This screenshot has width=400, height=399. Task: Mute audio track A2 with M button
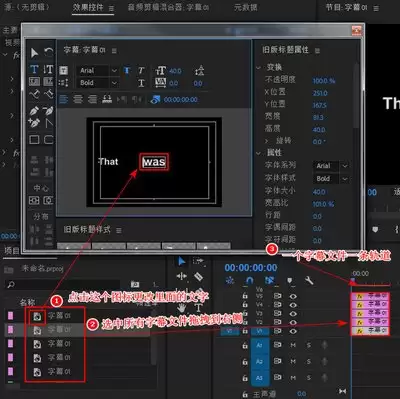click(x=293, y=361)
